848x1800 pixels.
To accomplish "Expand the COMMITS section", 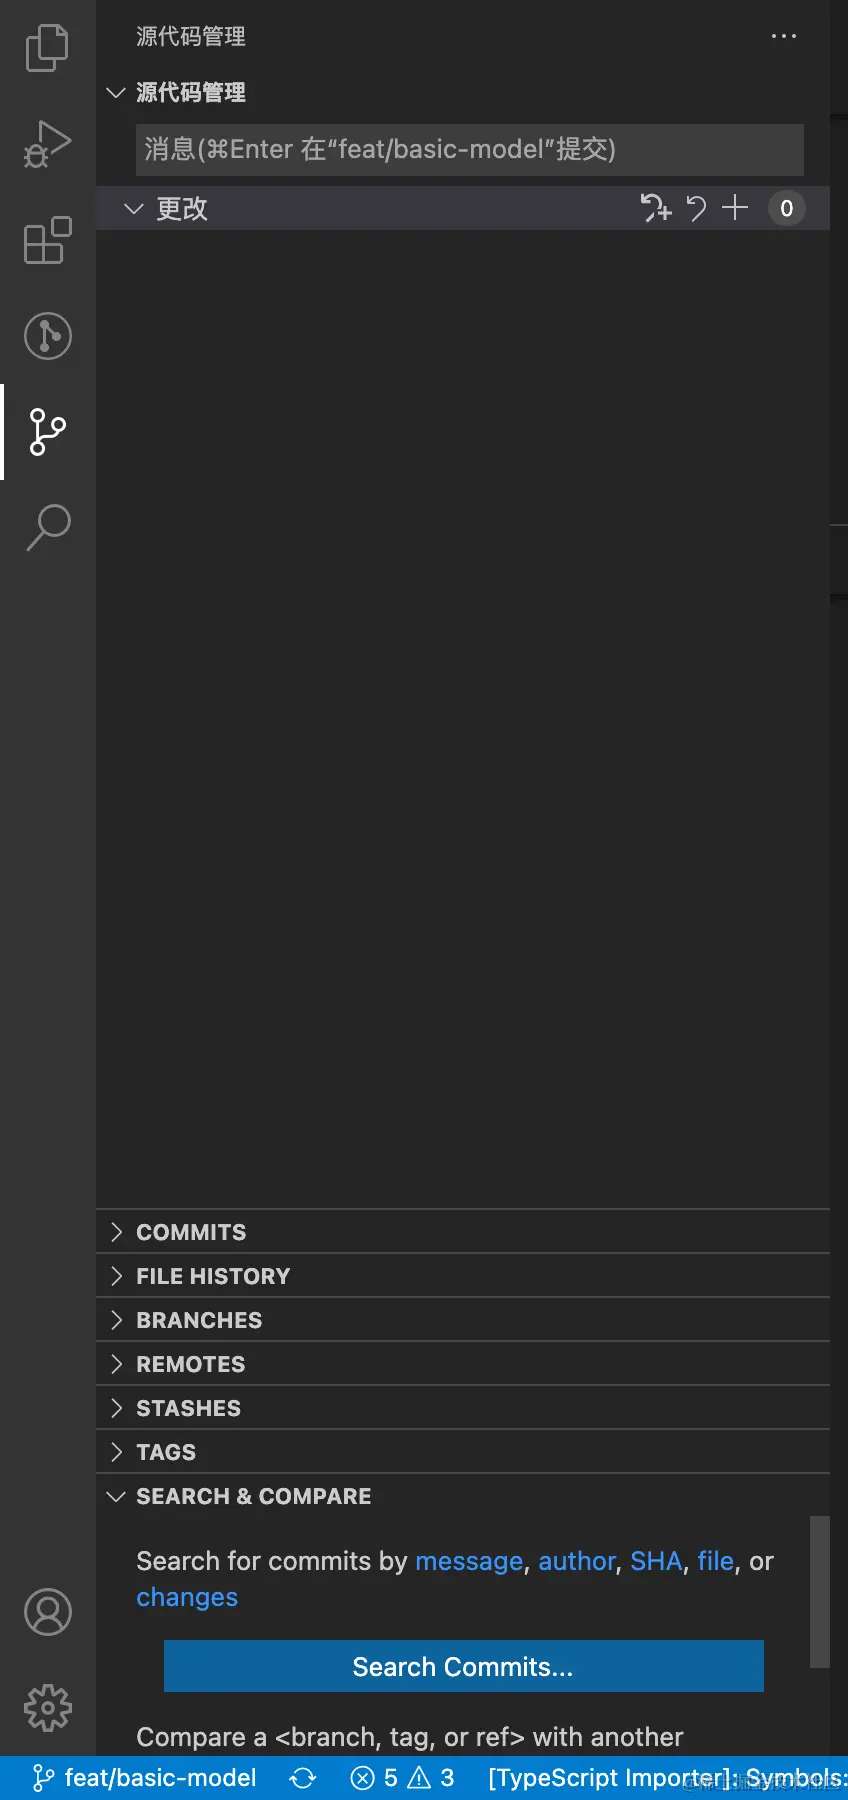I will (x=191, y=1232).
